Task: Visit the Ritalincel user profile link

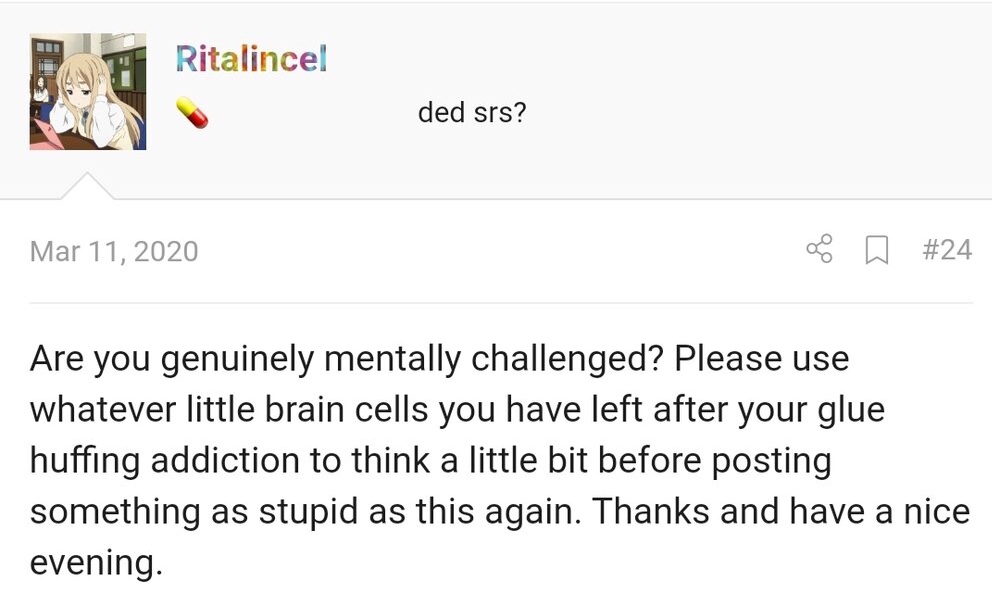Action: pos(251,59)
